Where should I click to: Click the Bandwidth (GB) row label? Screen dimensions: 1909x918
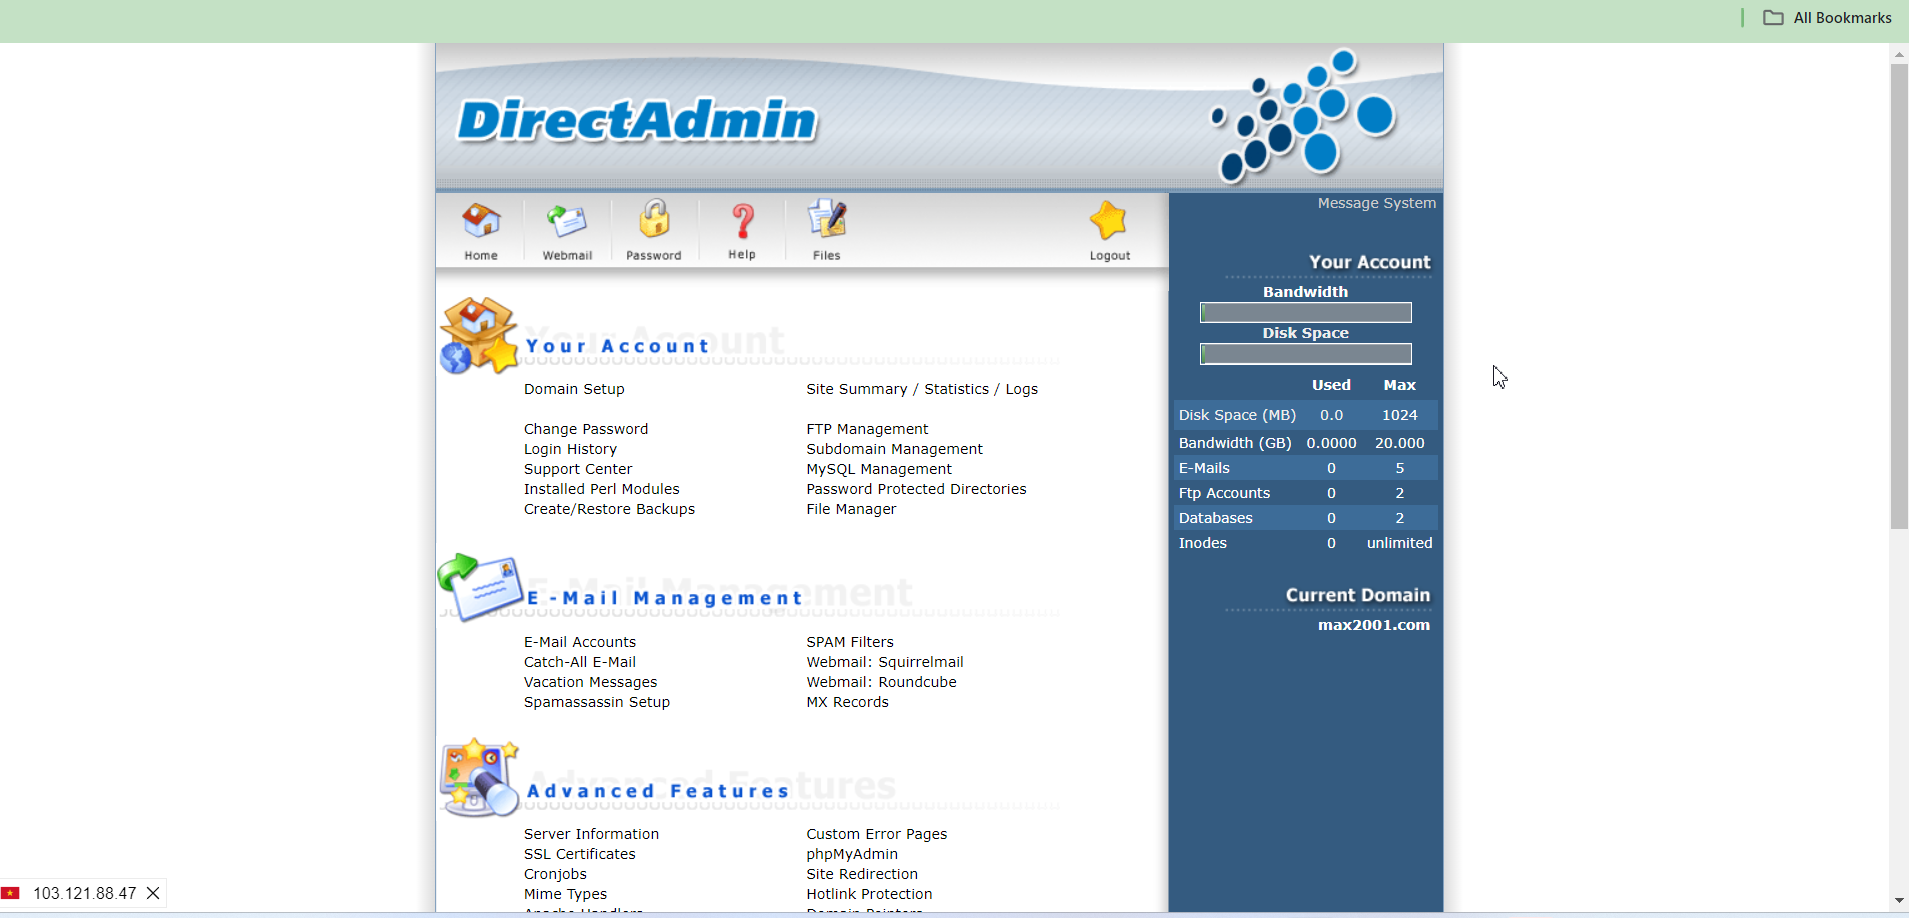pos(1235,443)
